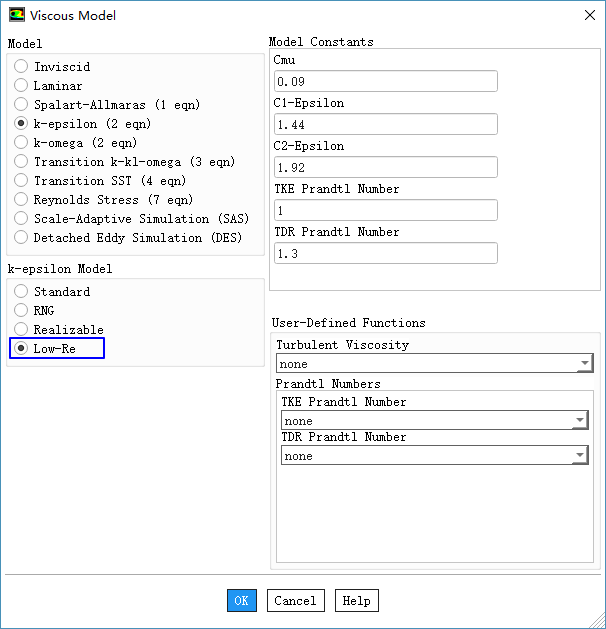
Task: Open Help for Viscous Model
Action: [357, 601]
